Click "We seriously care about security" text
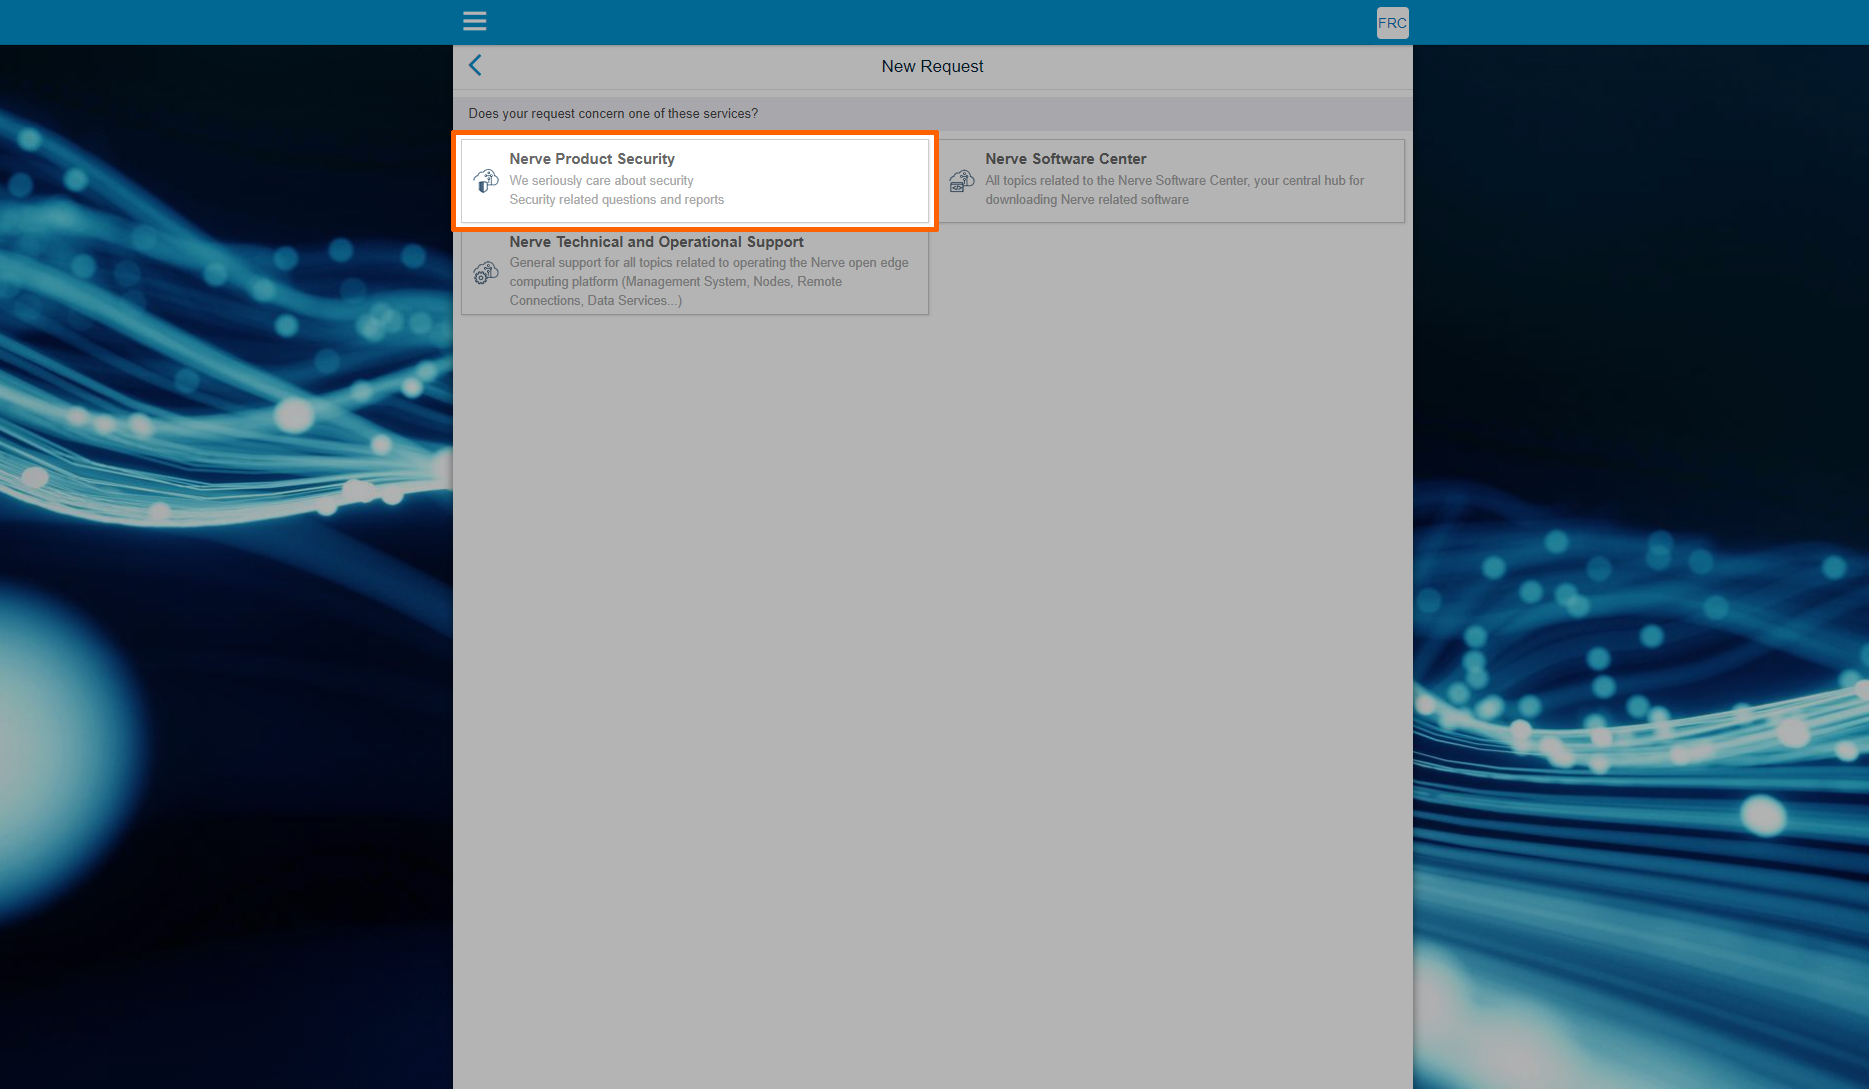1869x1089 pixels. click(x=601, y=181)
